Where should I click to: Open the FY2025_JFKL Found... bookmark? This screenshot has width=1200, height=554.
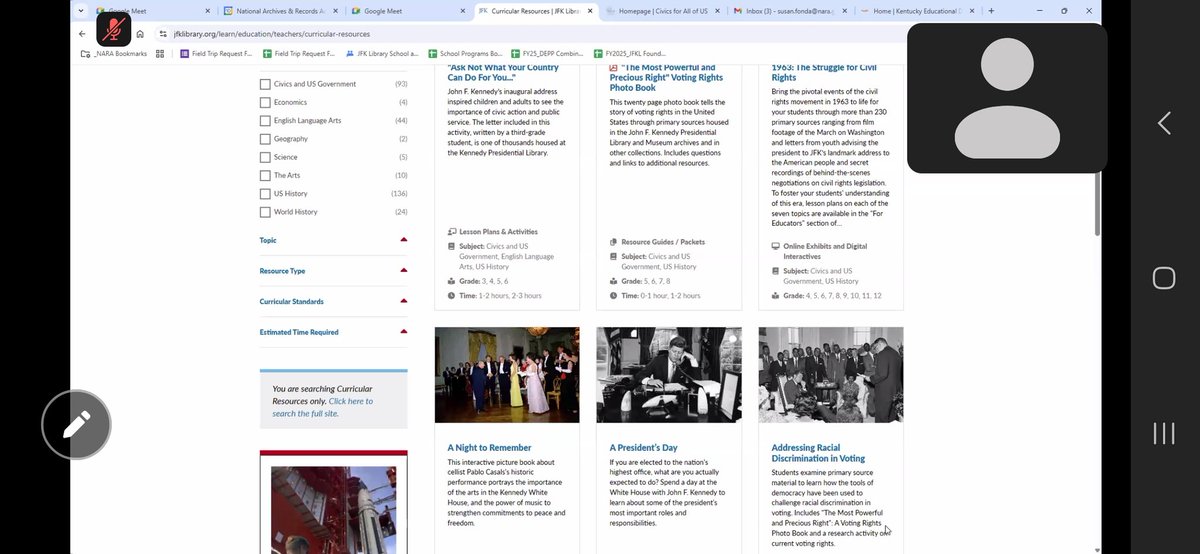point(630,53)
